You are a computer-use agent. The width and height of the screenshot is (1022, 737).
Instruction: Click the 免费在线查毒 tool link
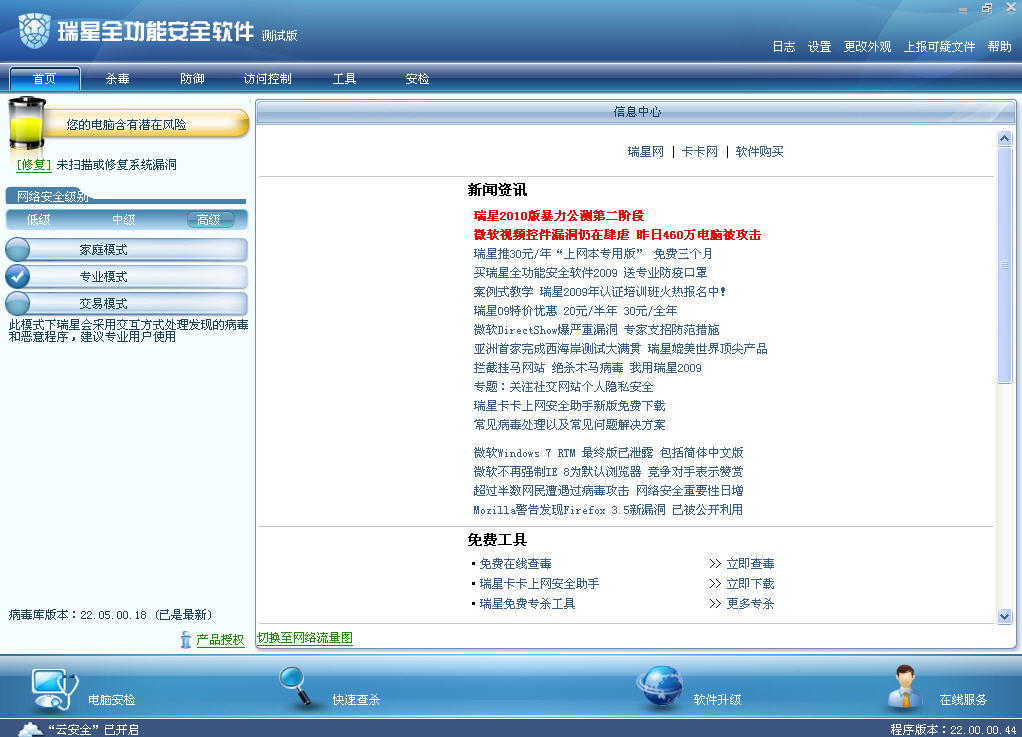[516, 564]
